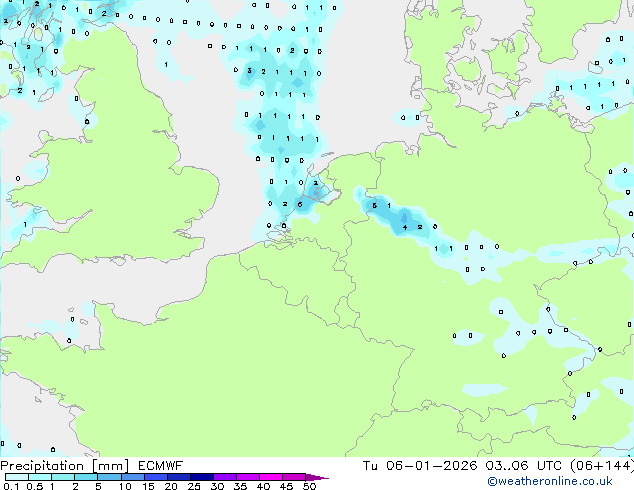Viewport: 634px width, 490px height.
Task: Click the '25' legend scale number
Action: click(194, 486)
